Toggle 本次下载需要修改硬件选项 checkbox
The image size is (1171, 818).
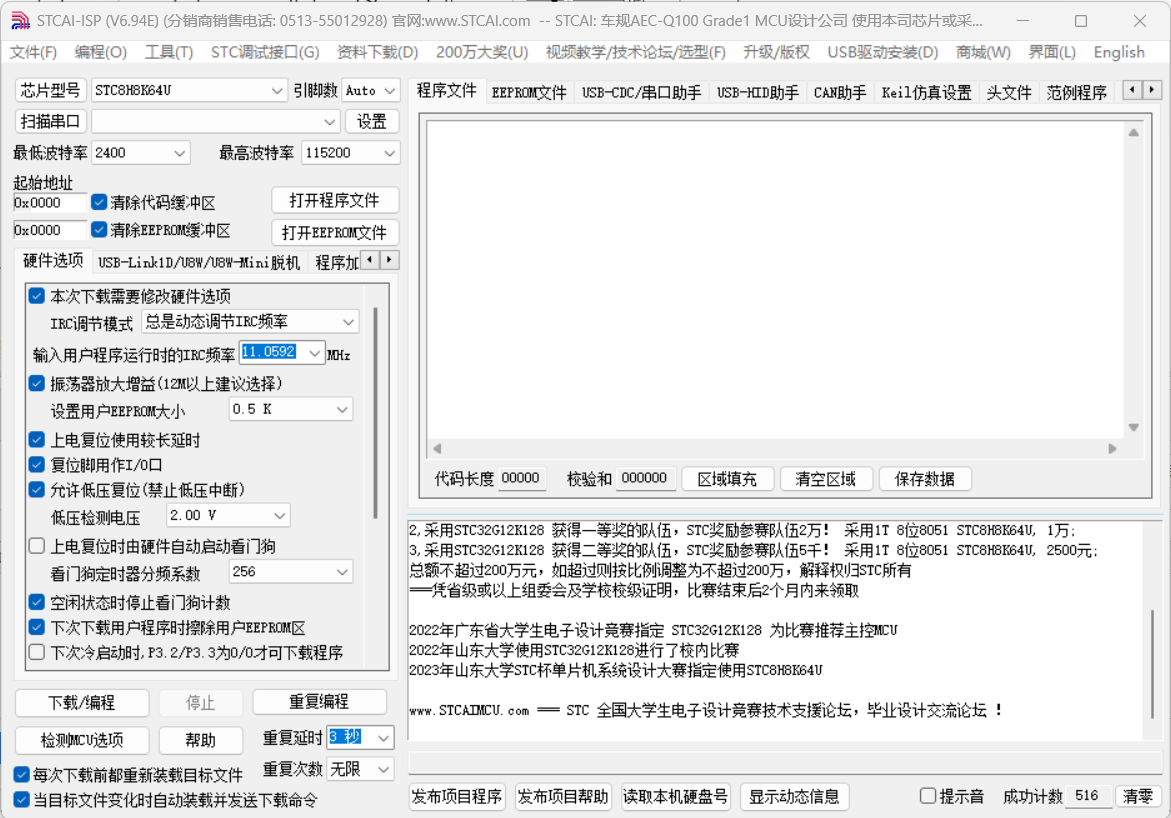(x=37, y=296)
